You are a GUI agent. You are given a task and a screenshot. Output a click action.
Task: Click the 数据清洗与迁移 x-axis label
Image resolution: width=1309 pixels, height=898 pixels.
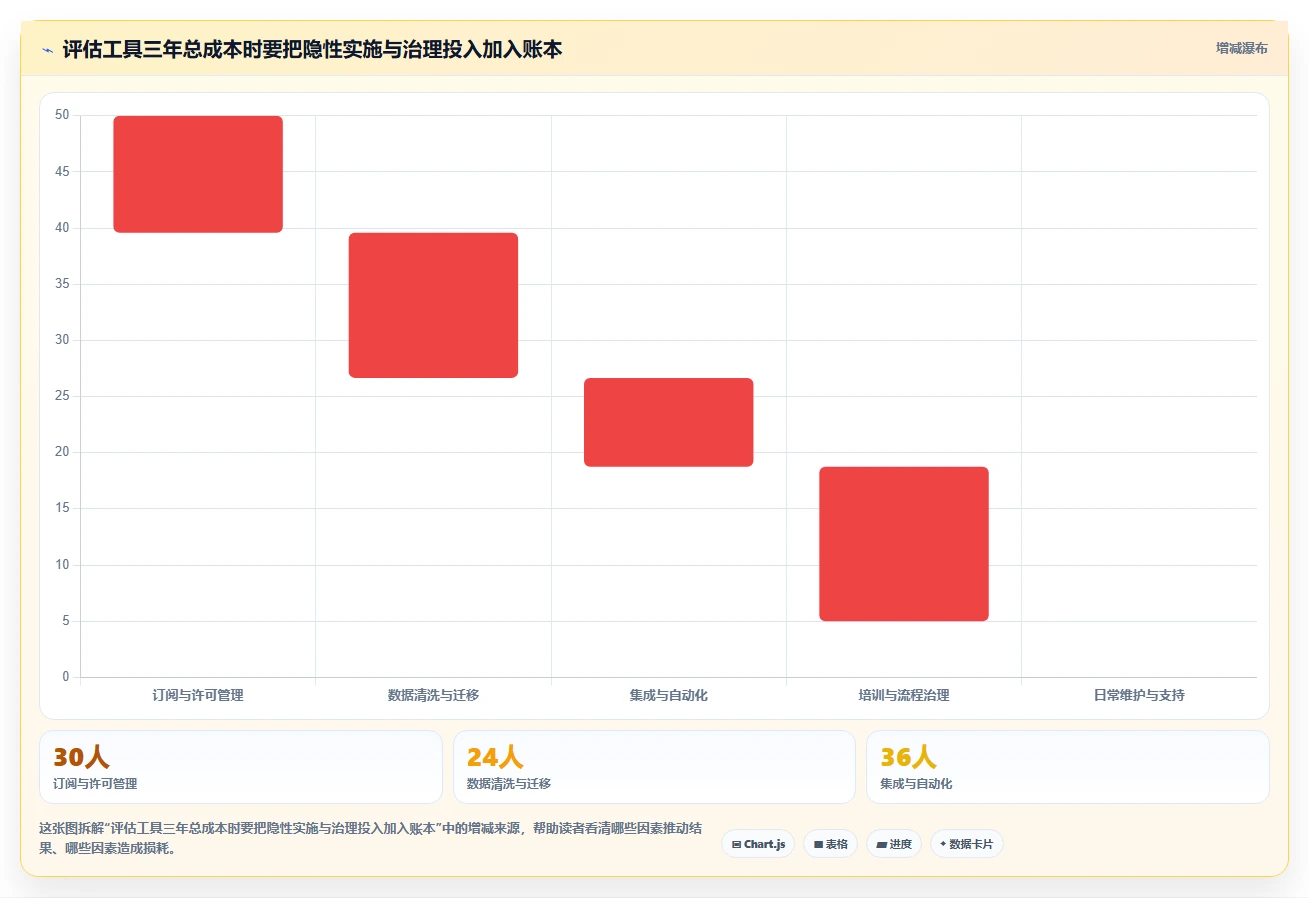click(433, 695)
